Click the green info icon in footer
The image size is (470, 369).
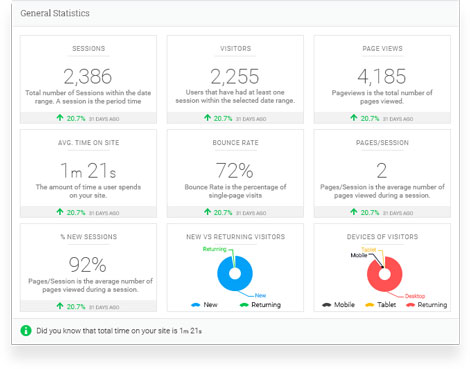[26, 330]
